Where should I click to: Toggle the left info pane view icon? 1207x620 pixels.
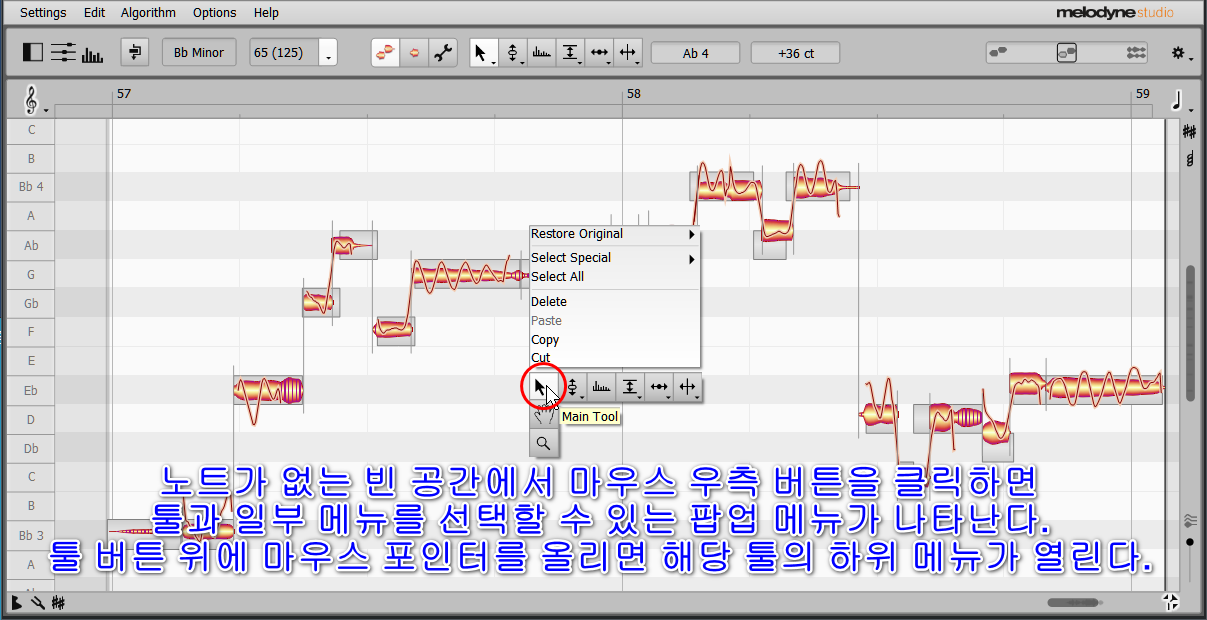click(x=33, y=53)
